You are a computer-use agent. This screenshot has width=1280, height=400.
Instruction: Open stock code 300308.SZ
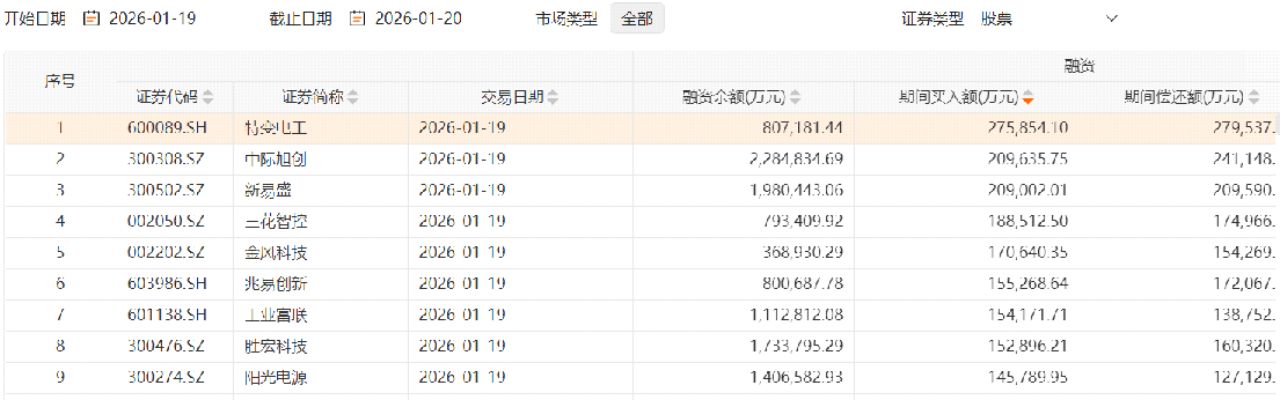pos(167,159)
